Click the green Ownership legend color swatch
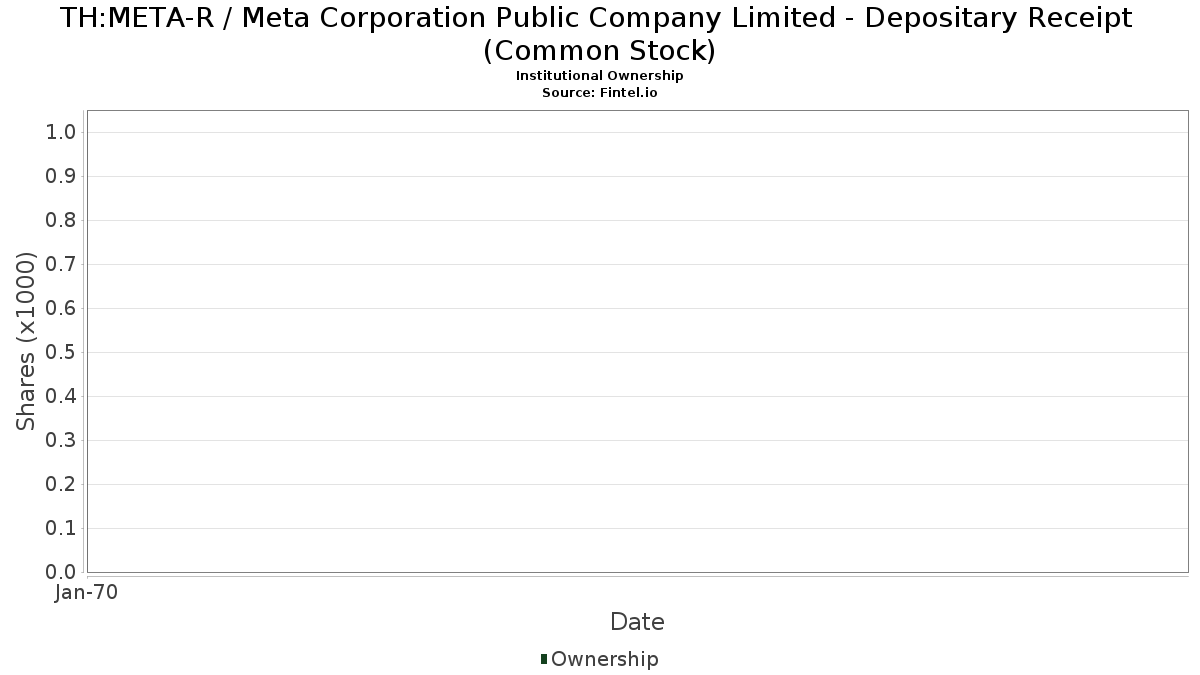The width and height of the screenshot is (1200, 675). (544, 659)
